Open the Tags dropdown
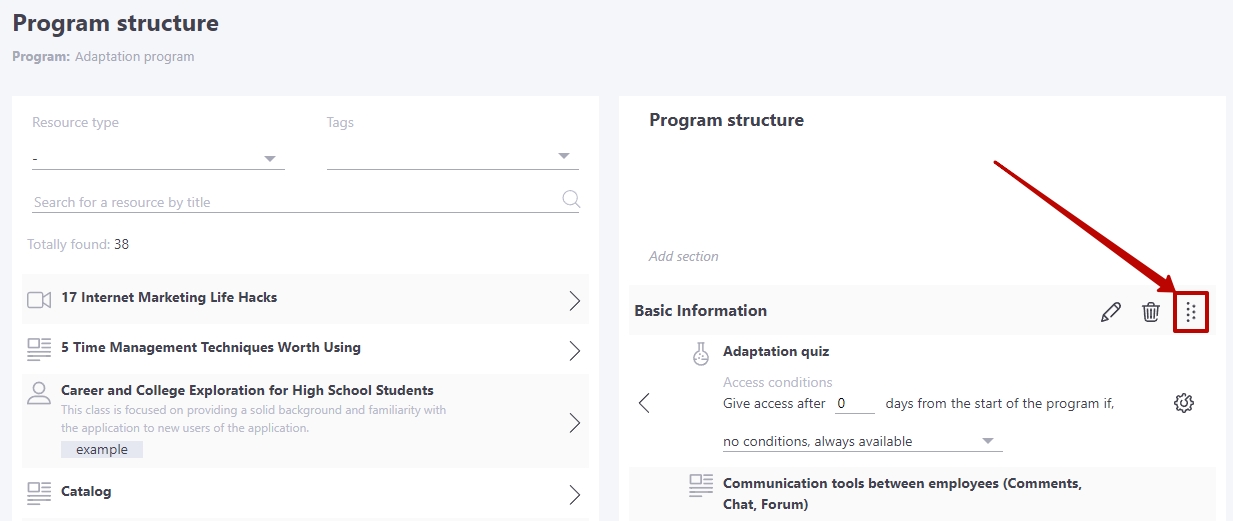Image resolution: width=1233 pixels, height=521 pixels. pyautogui.click(x=453, y=157)
